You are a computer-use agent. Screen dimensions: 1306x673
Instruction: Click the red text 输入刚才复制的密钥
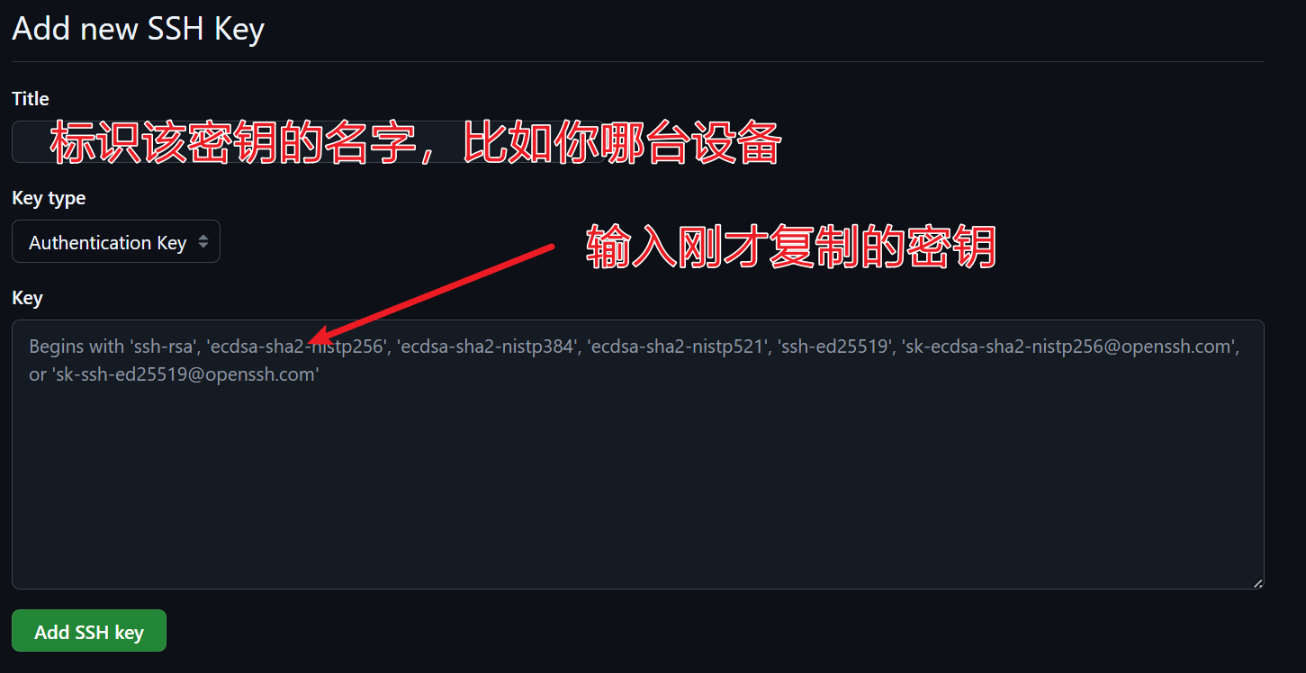(791, 247)
